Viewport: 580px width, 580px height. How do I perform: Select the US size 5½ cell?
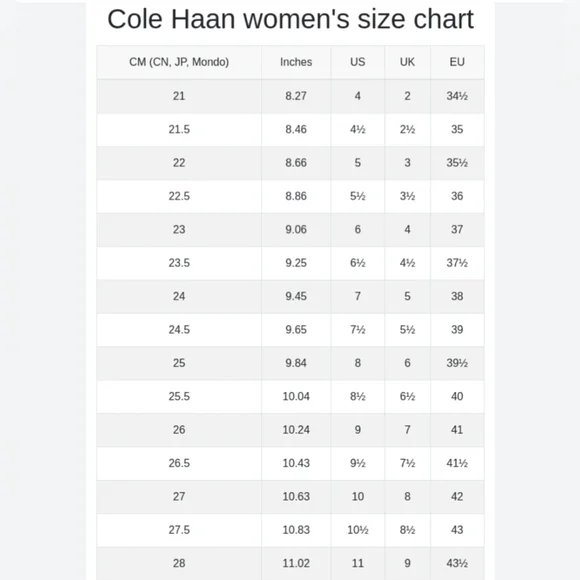coord(358,196)
